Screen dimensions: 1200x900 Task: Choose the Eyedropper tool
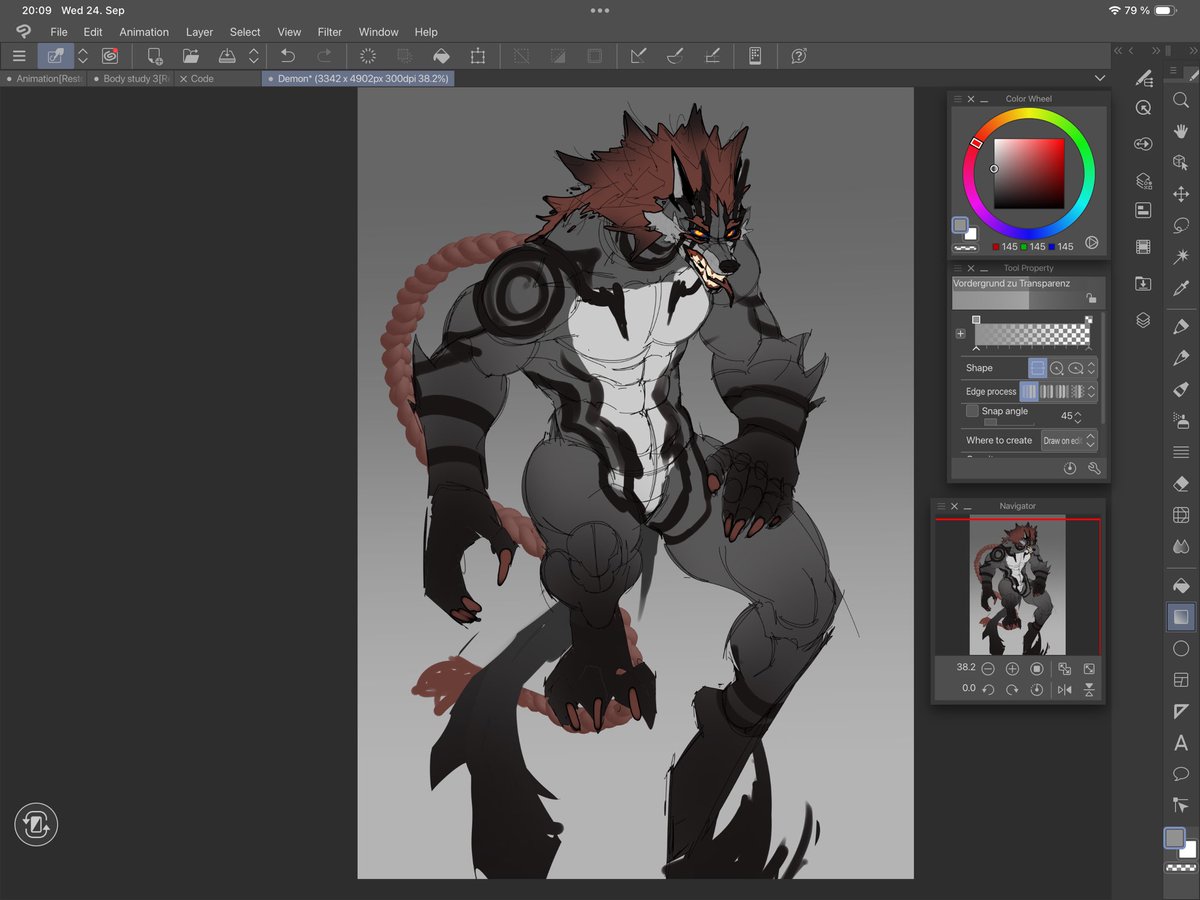(x=1181, y=289)
